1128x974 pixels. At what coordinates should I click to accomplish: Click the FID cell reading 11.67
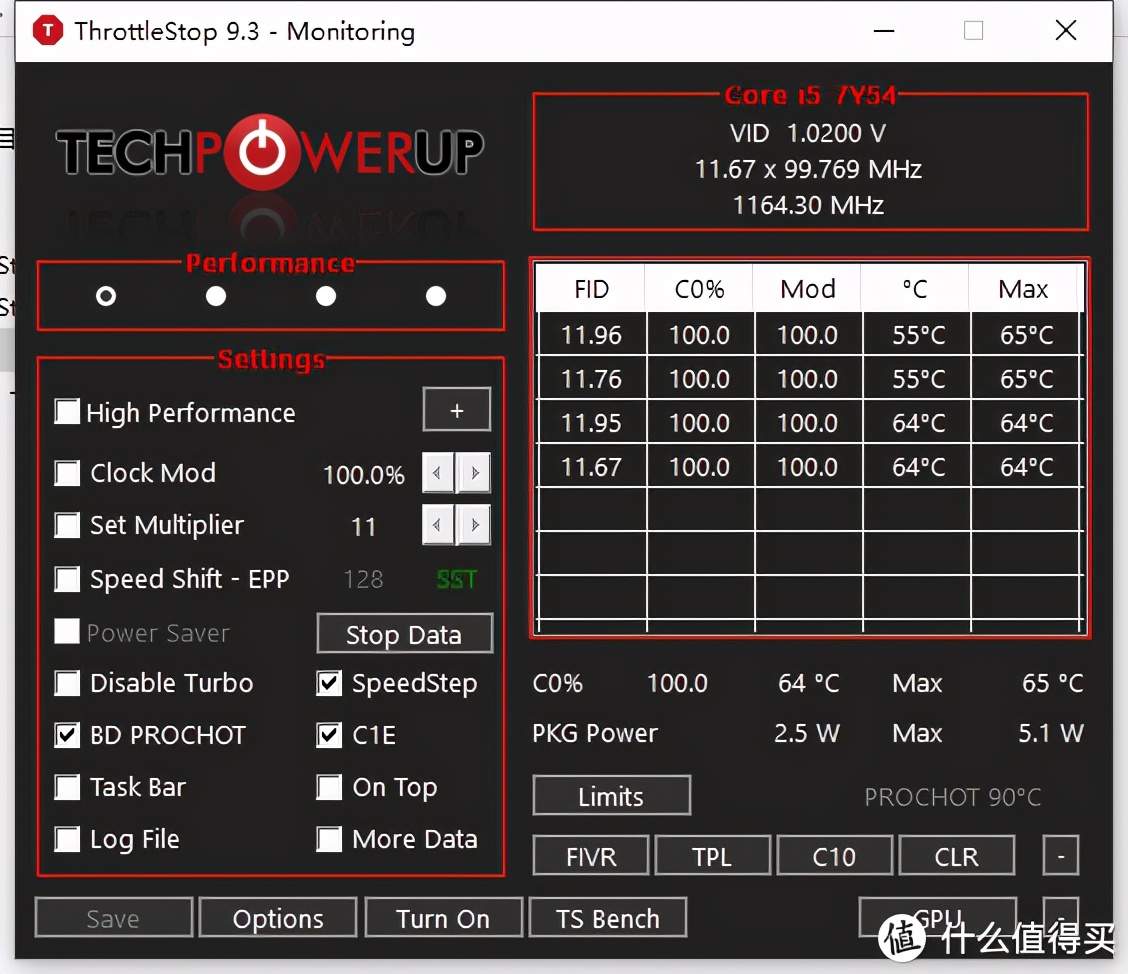[x=591, y=468]
